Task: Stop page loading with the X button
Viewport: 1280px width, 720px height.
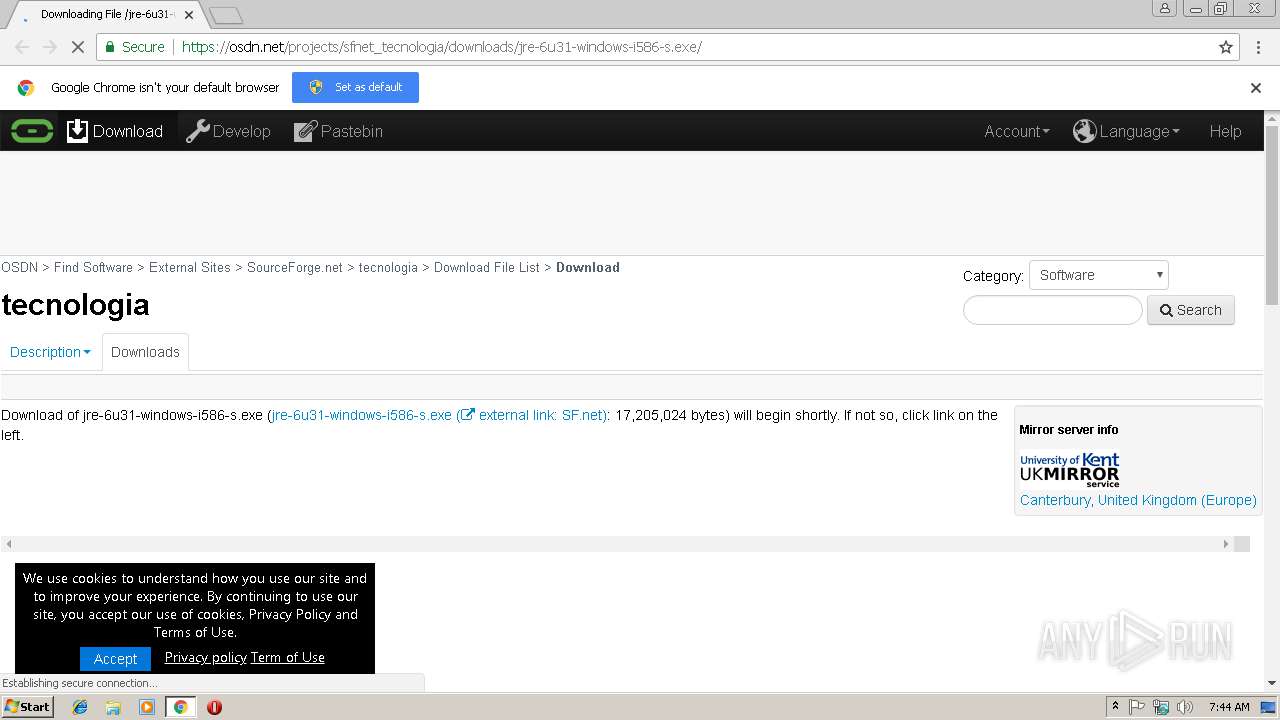Action: tap(77, 47)
